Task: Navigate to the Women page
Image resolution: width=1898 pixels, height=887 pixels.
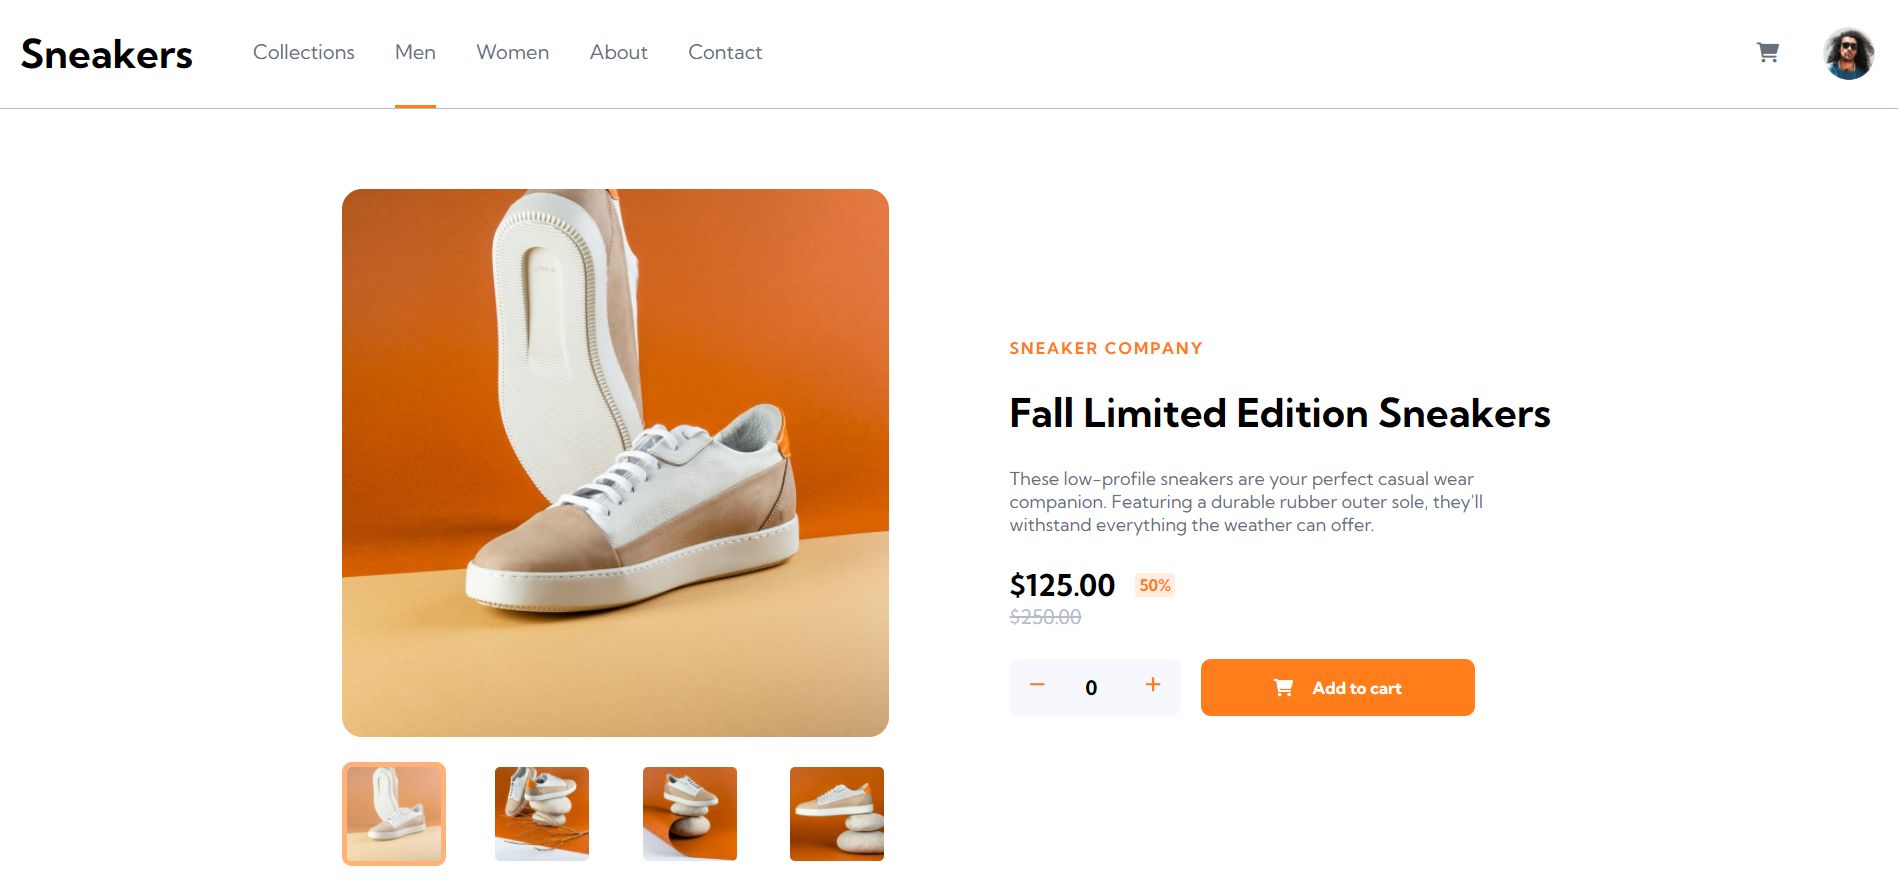Action: [512, 52]
